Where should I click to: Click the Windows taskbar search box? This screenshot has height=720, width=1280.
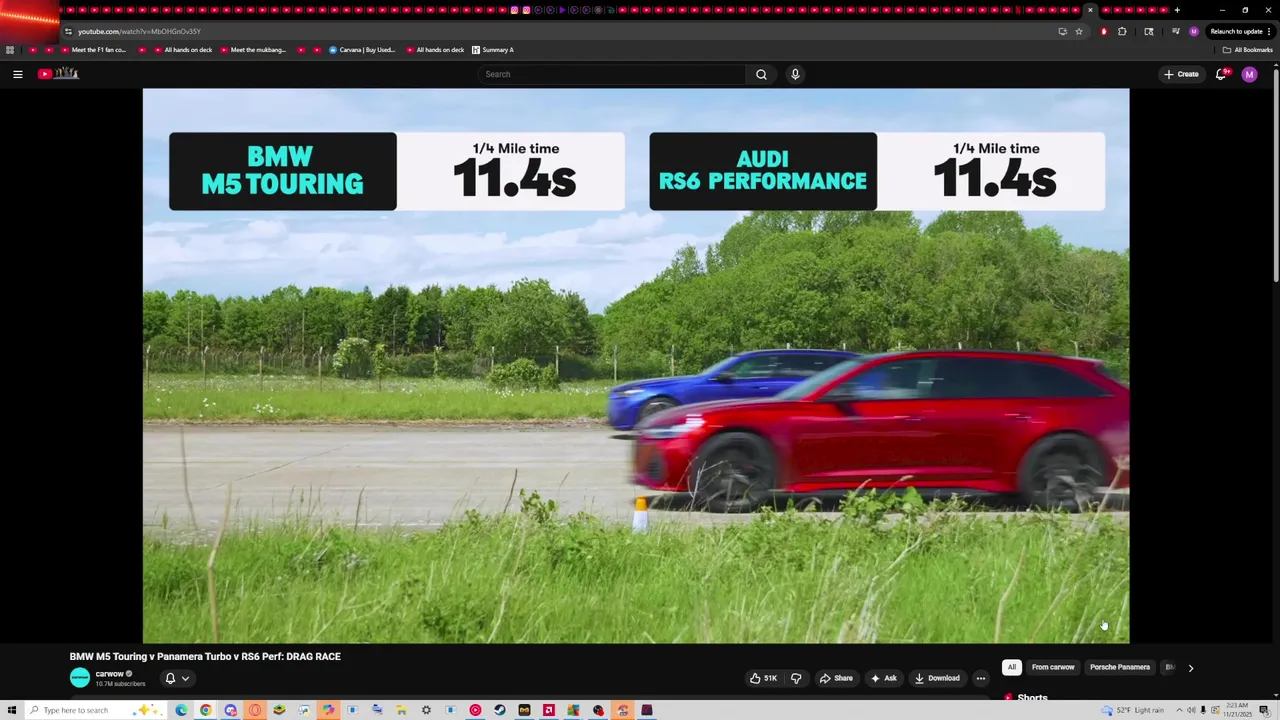pyautogui.click(x=96, y=710)
